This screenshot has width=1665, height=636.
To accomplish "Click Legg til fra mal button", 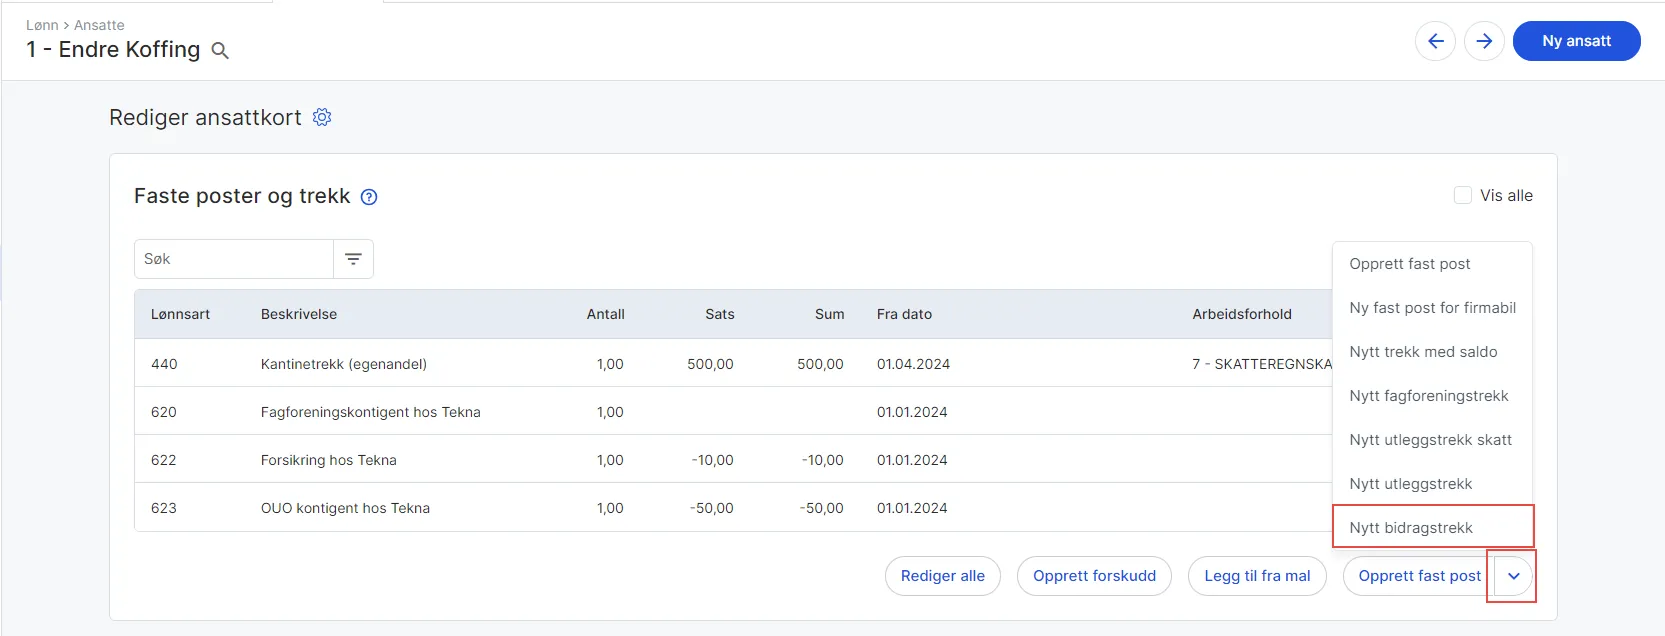I will [x=1257, y=576].
